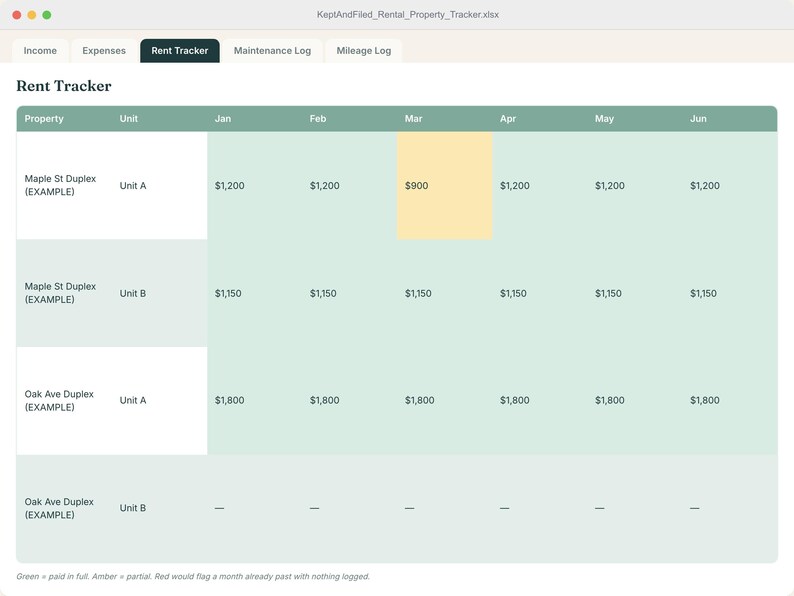Click Unit B cell for Maple St Duplex
Viewport: 794px width, 596px height.
[x=160, y=293]
